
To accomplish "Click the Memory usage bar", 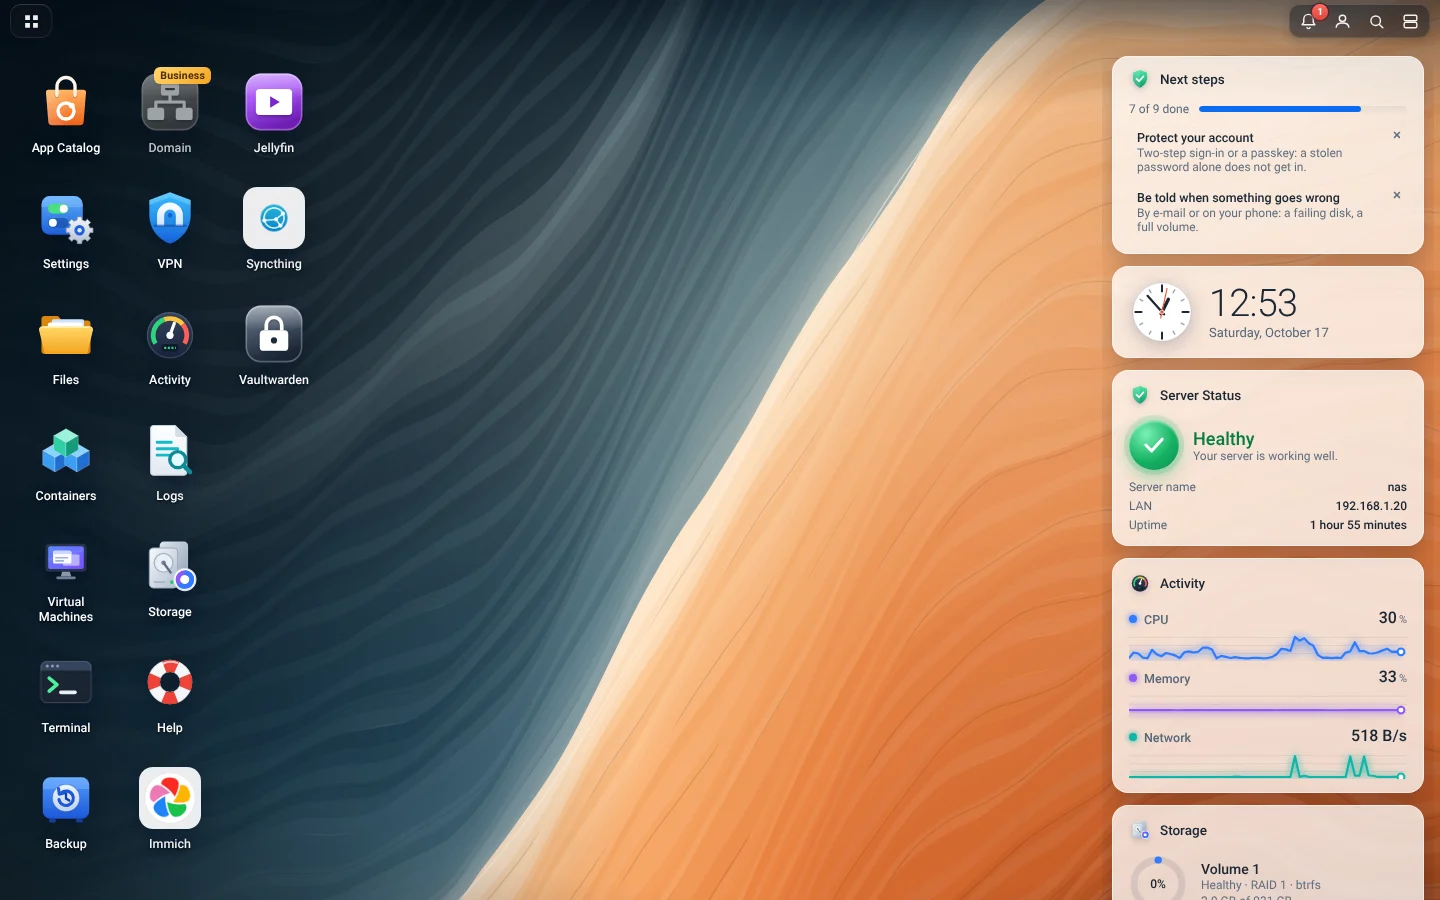I will click(x=1268, y=710).
